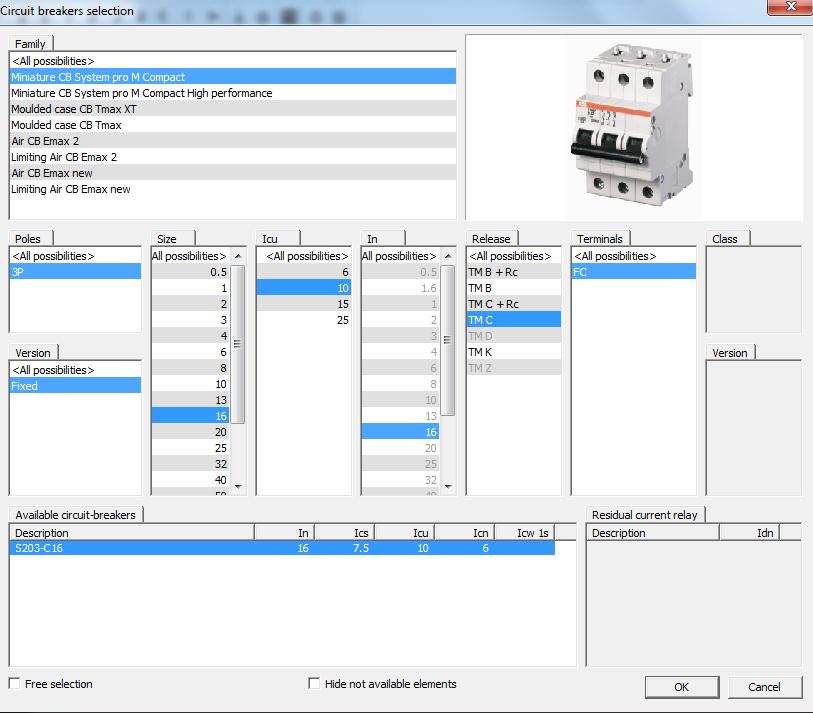Click Size list scroll down arrow
813x713 pixels.
(238, 486)
